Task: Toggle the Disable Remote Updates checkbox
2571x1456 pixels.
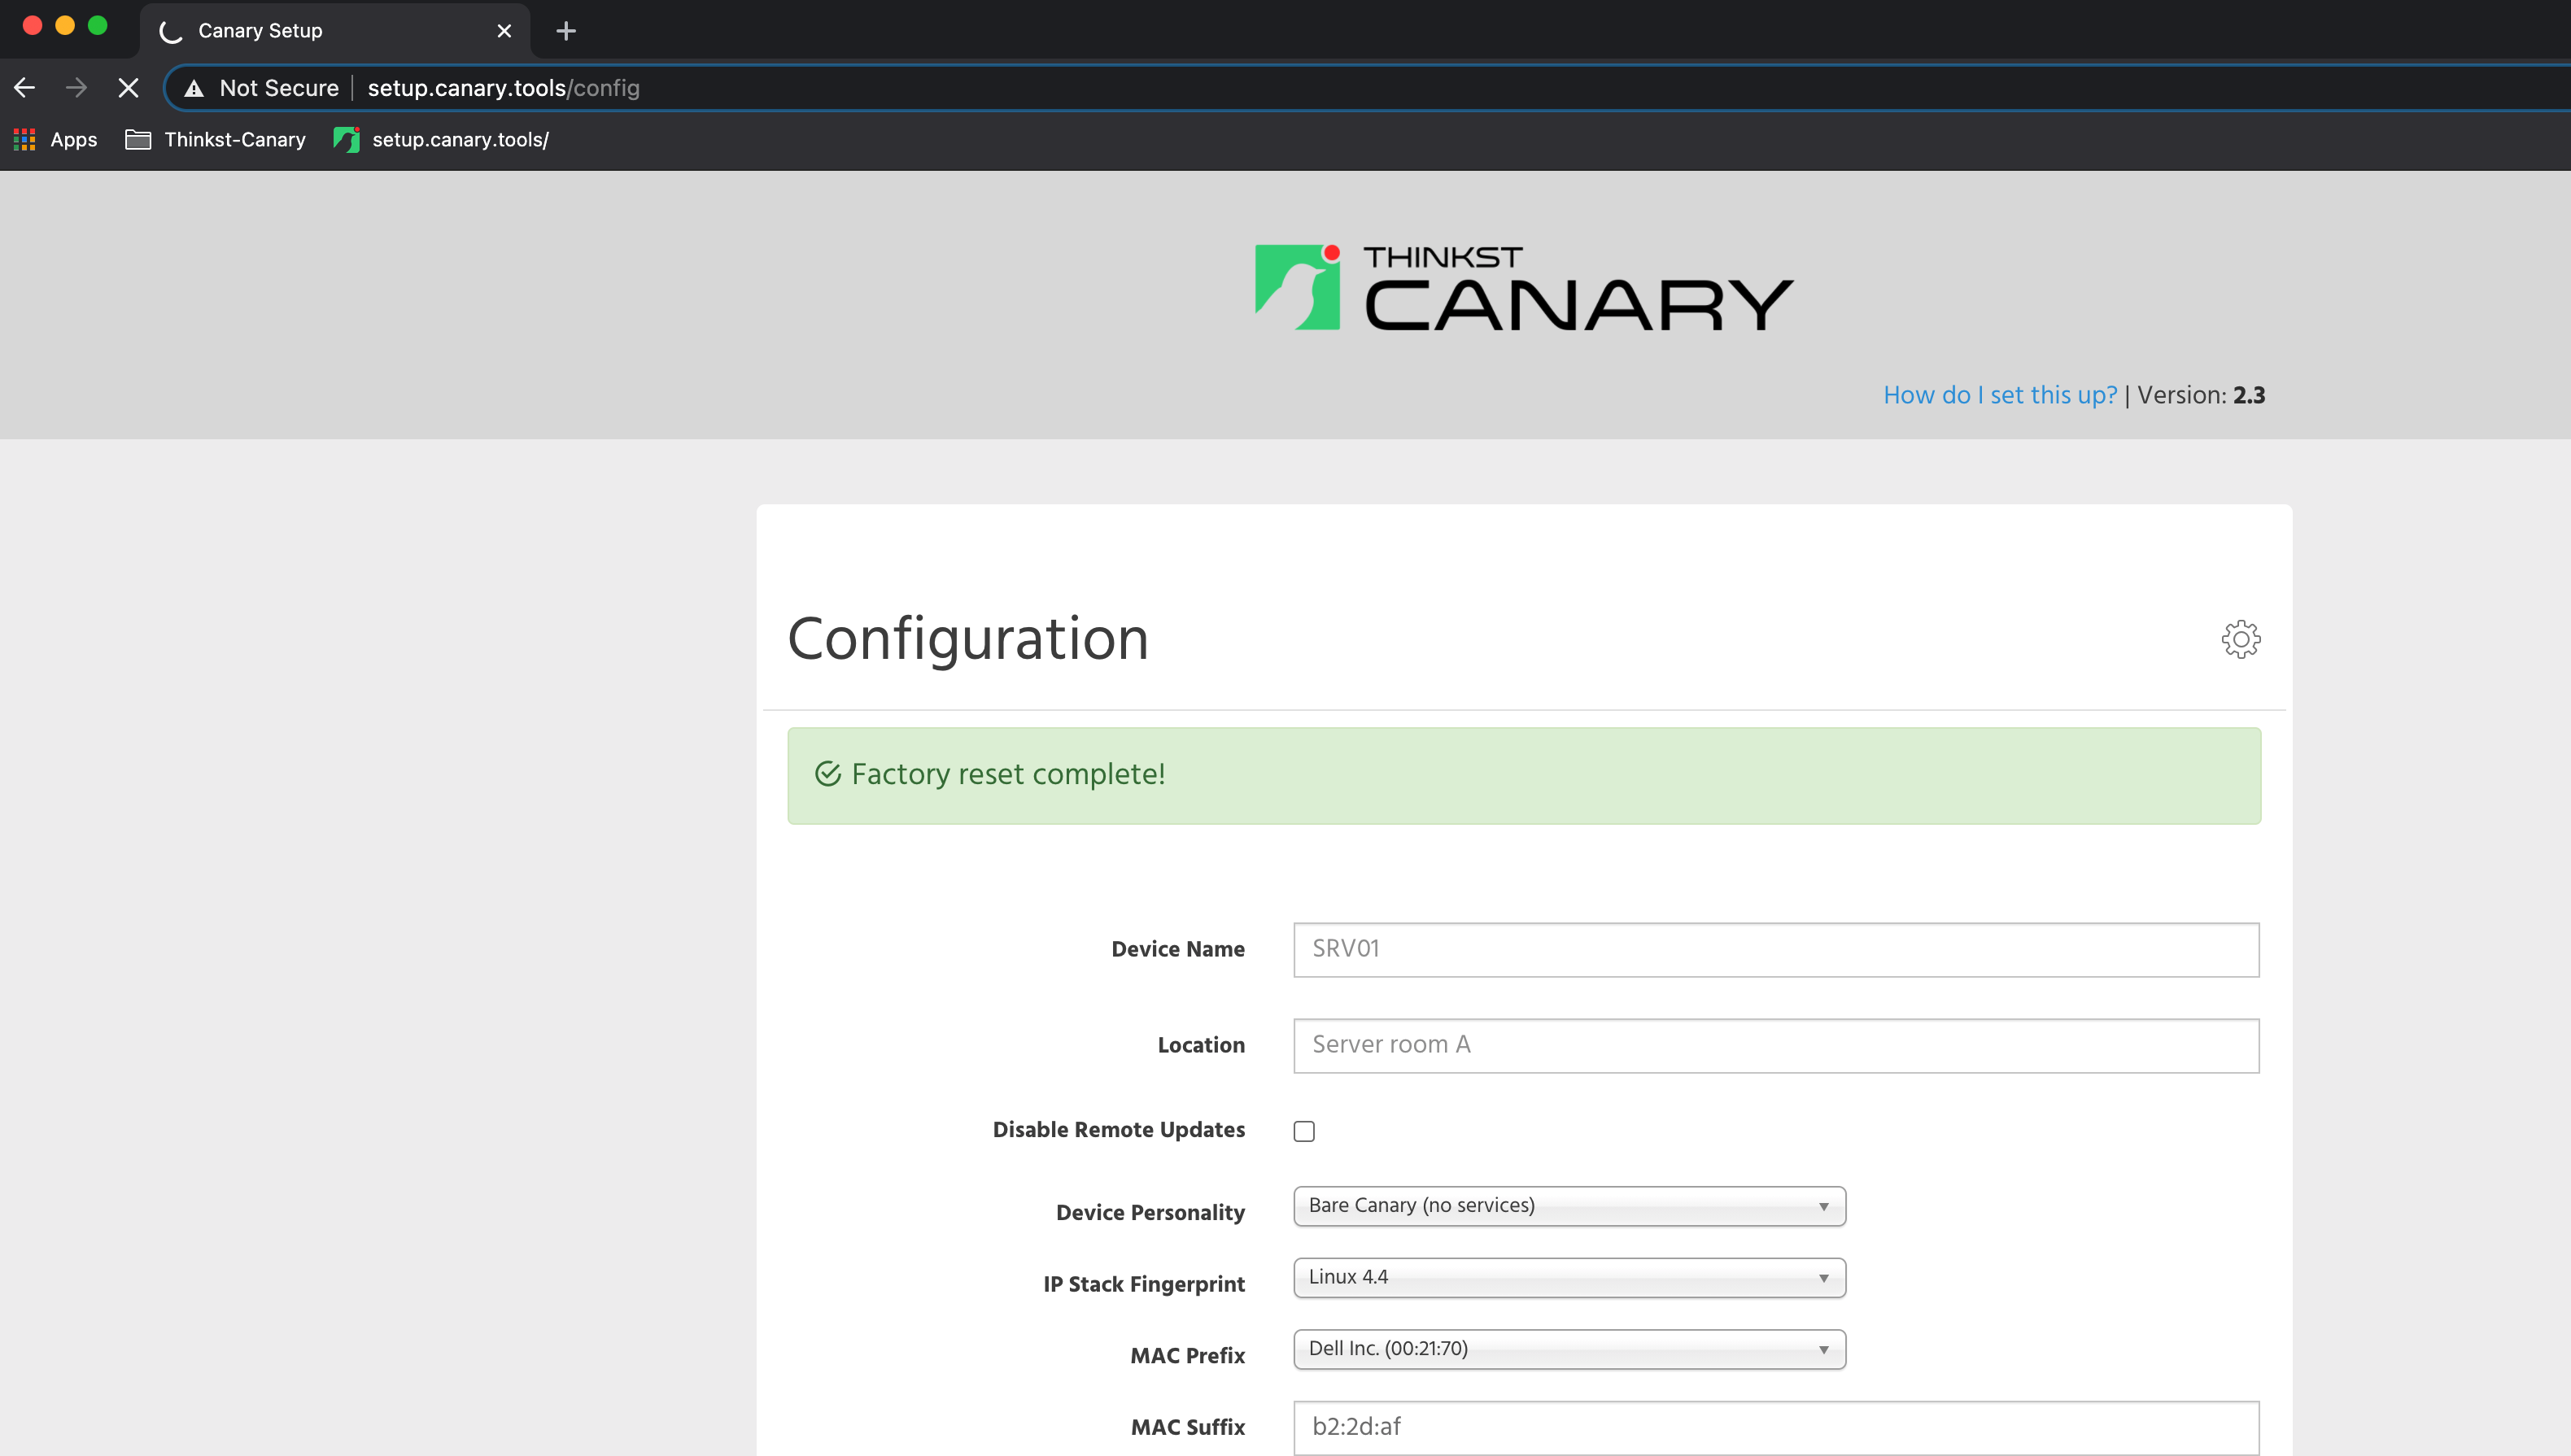Action: click(1304, 1131)
